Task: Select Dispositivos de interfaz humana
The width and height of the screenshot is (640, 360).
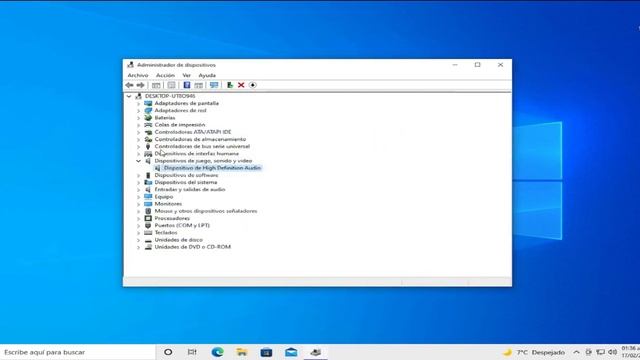Action: (197, 154)
